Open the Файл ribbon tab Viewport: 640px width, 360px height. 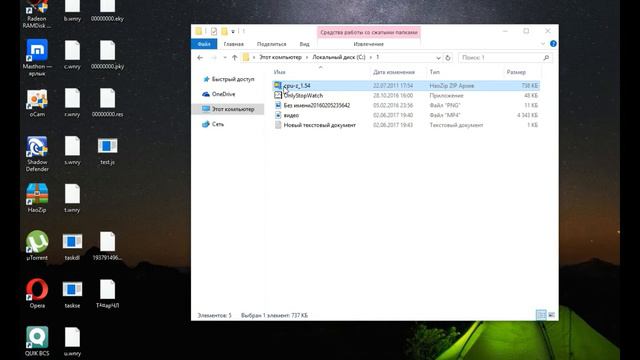(204, 44)
